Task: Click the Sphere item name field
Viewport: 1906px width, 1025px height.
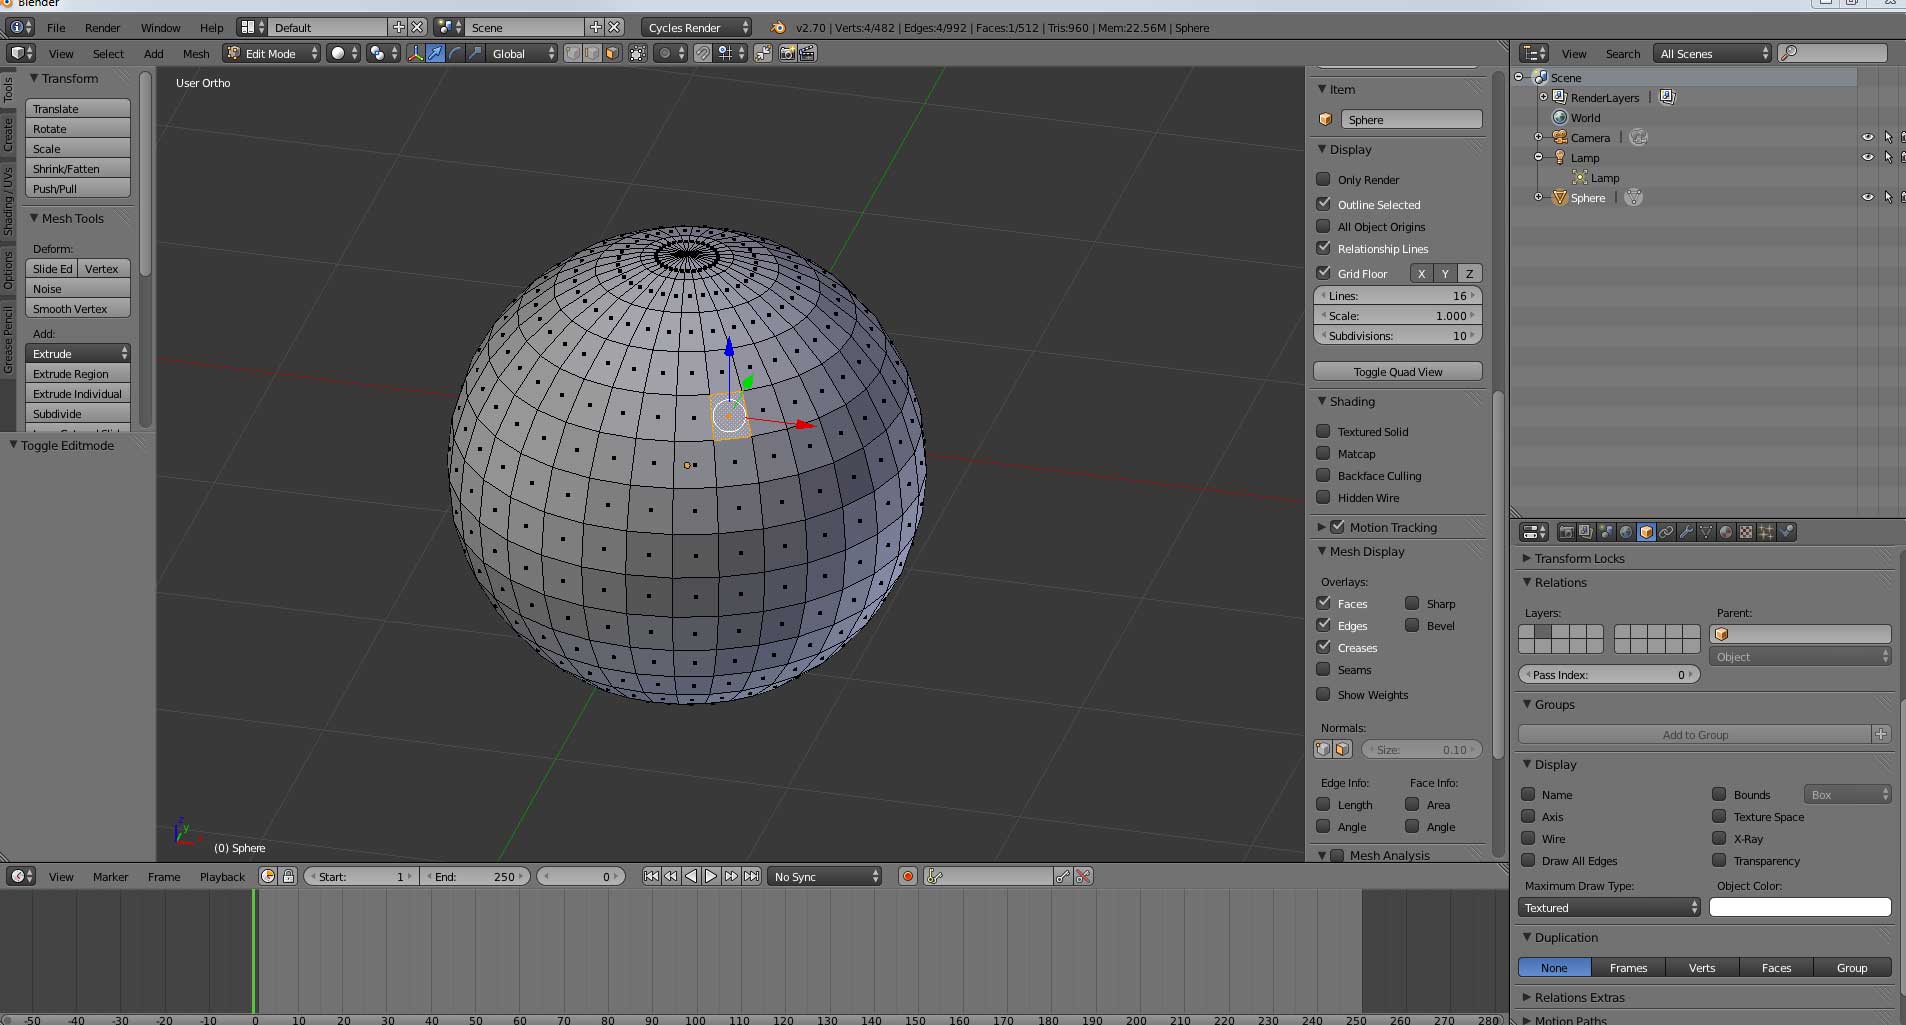Action: click(x=1411, y=119)
